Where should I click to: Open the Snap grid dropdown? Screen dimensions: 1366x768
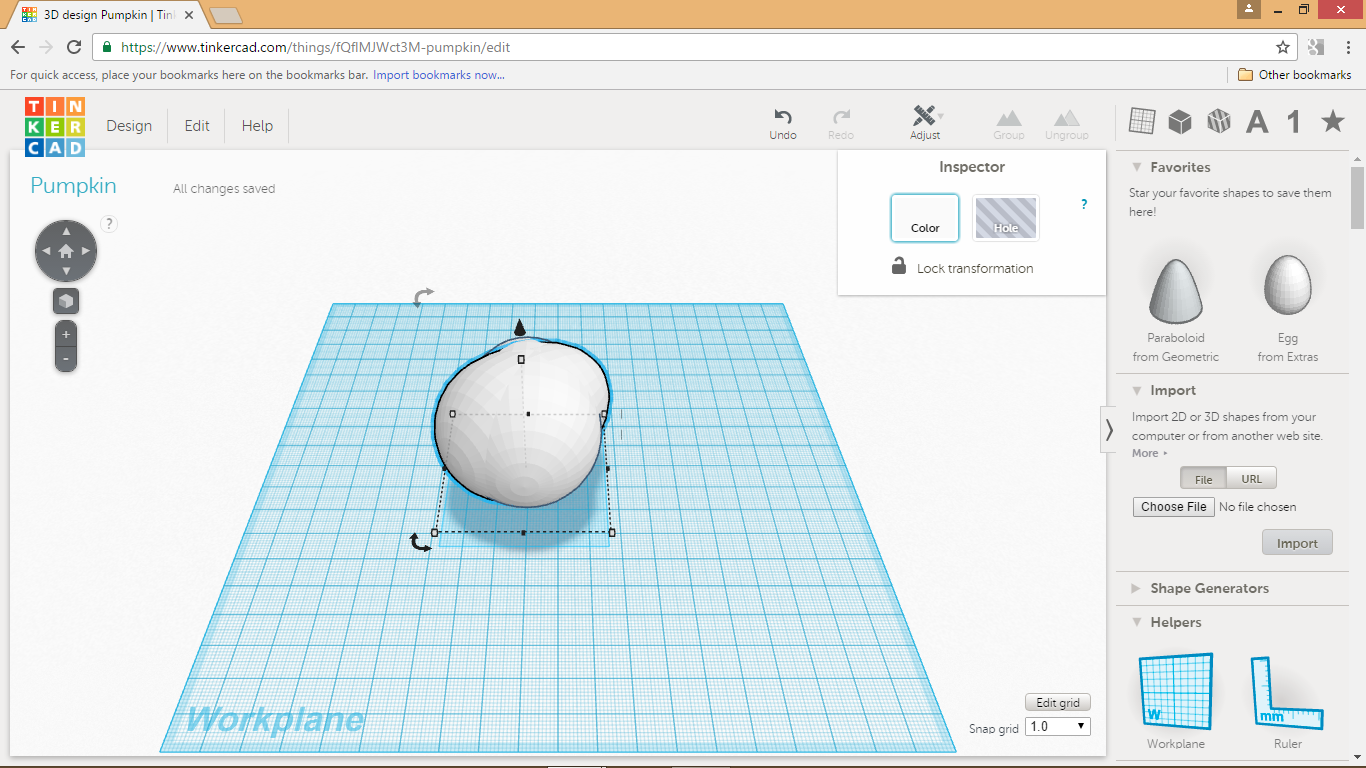coord(1057,726)
